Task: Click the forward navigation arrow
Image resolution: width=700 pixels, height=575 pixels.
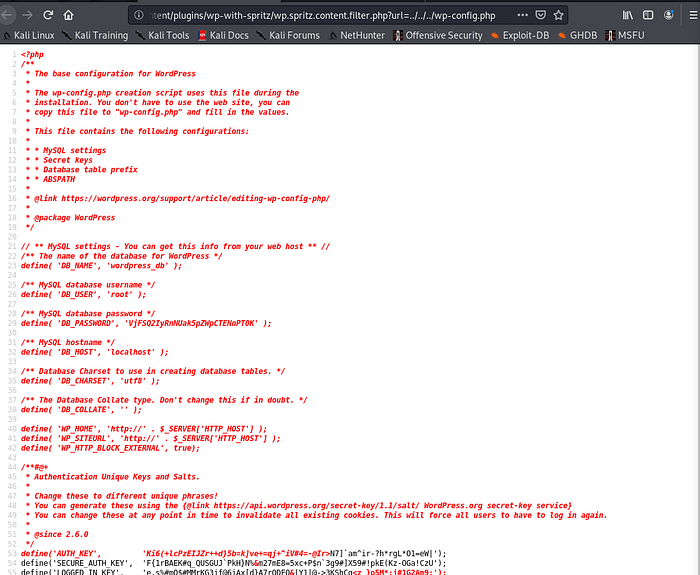Action: (x=26, y=15)
